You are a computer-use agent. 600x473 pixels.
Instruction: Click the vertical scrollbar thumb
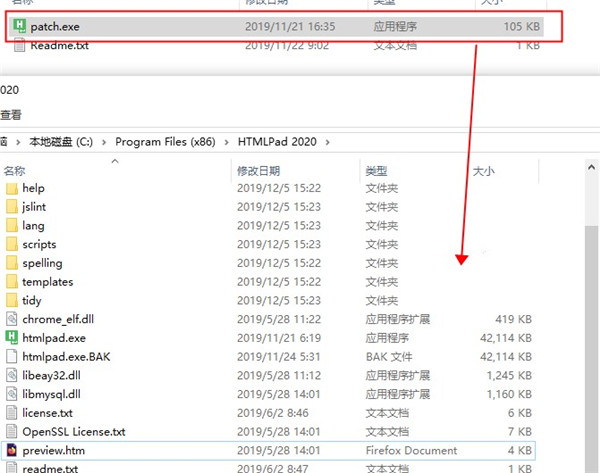tap(592, 349)
